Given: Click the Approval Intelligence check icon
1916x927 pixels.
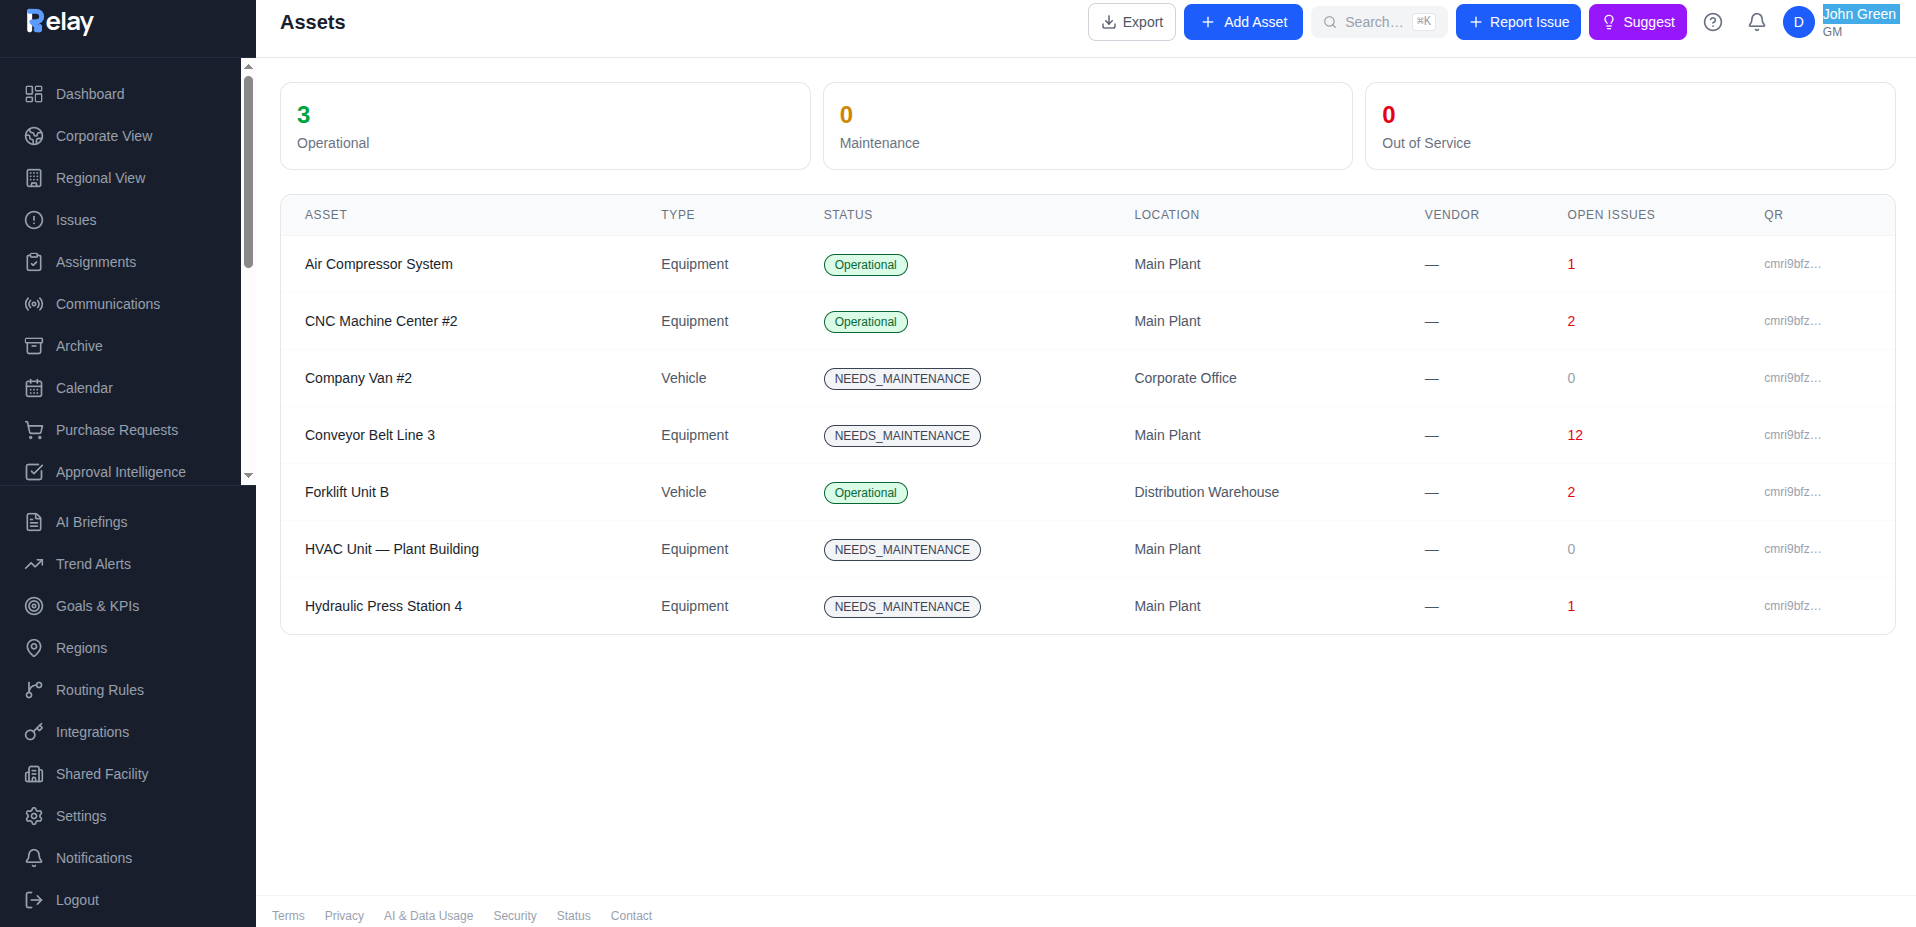Looking at the screenshot, I should click(x=34, y=472).
